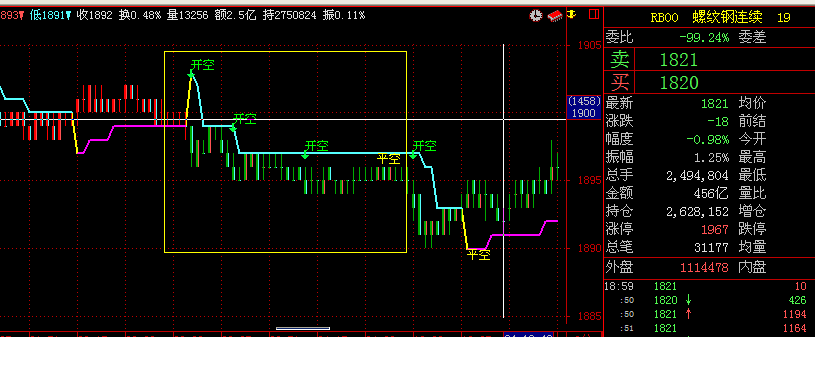
Task: Click the 收1892 close value in header
Action: pos(95,16)
